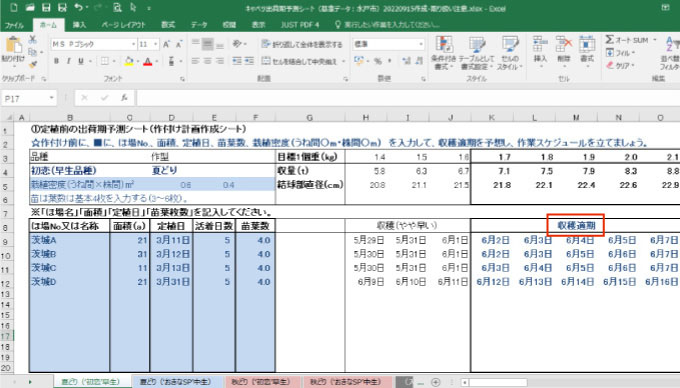Open Cell Styles (セルのスタイル)
Image resolution: width=680 pixels, height=388 pixels.
510,53
